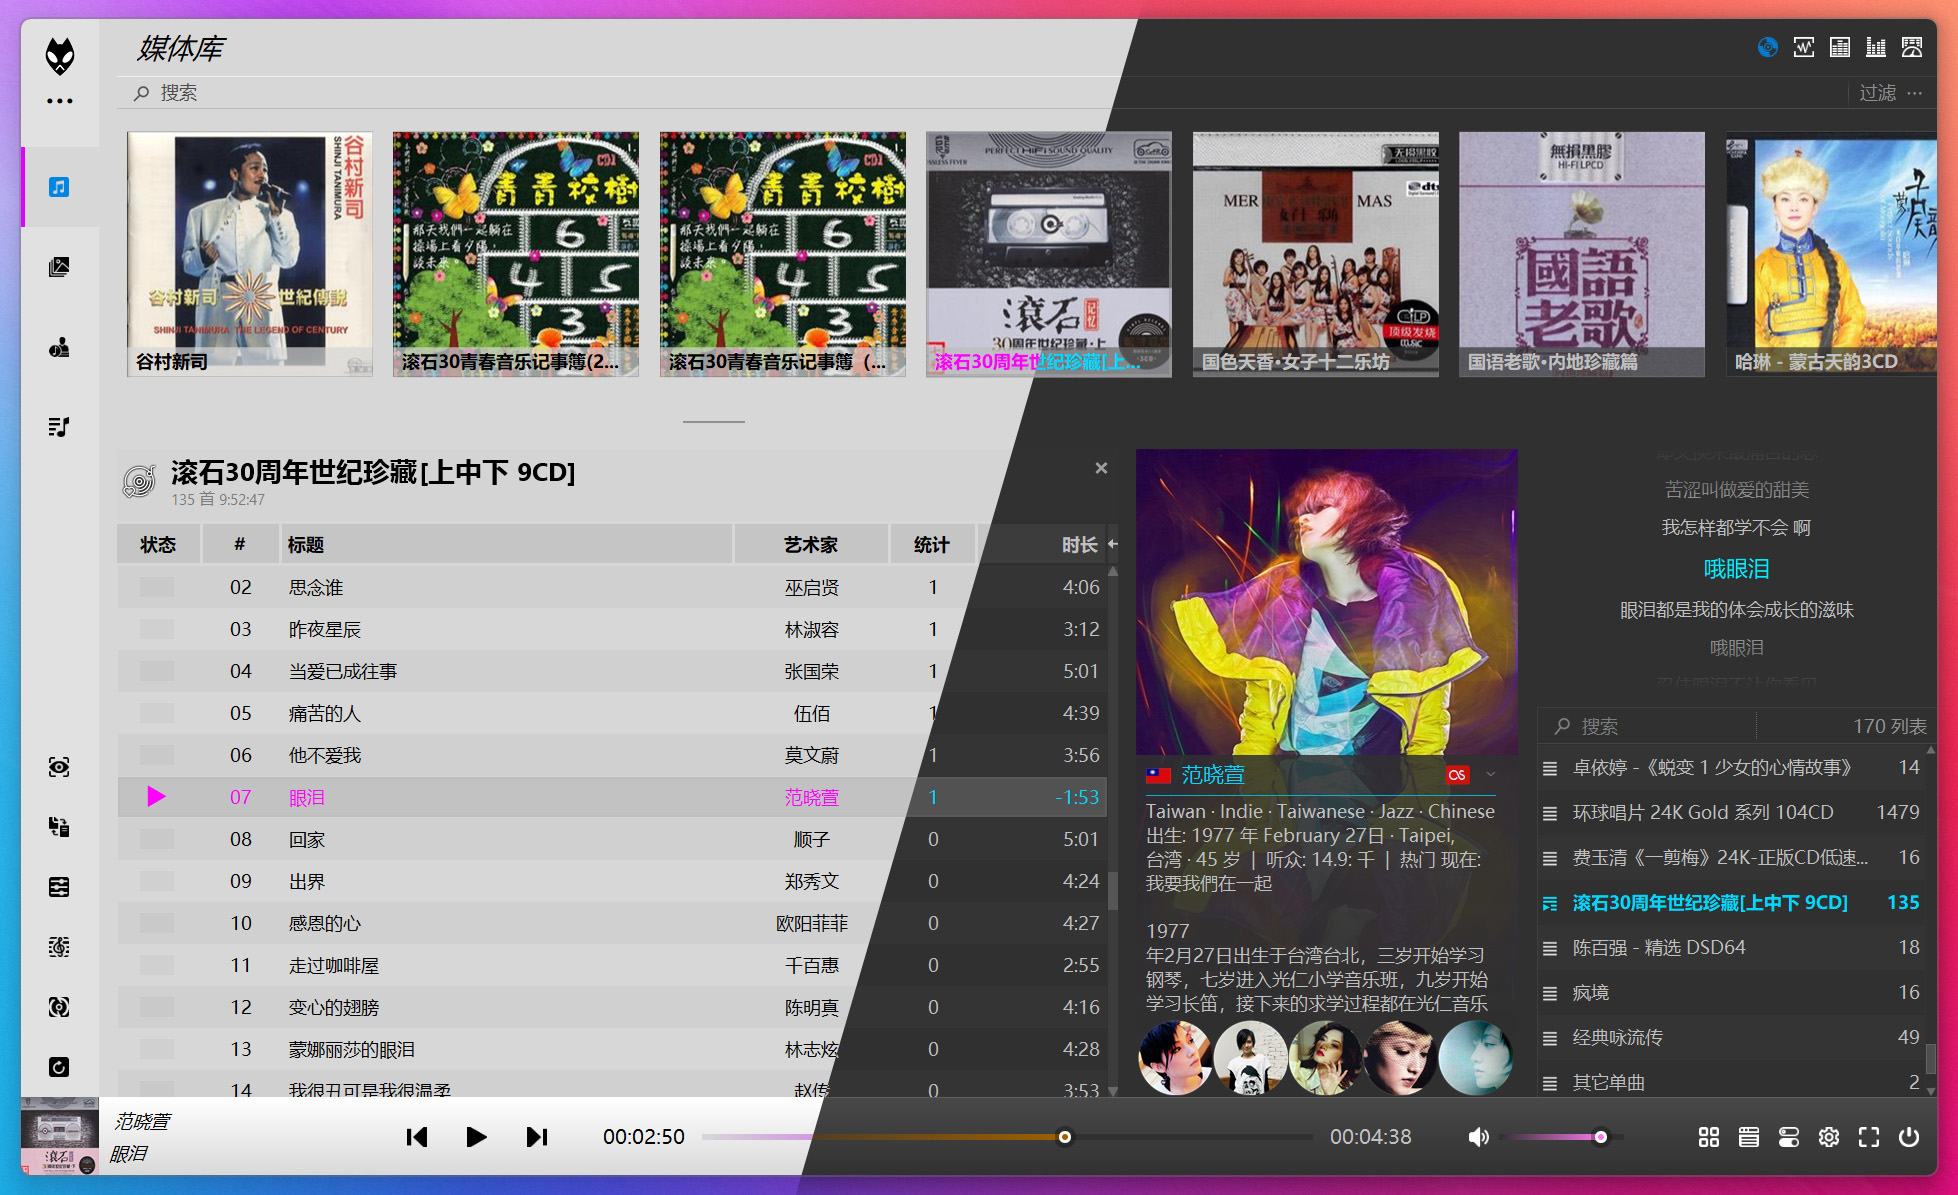Click the red last.fm badge icon
This screenshot has height=1195, width=1958.
pos(1457,775)
